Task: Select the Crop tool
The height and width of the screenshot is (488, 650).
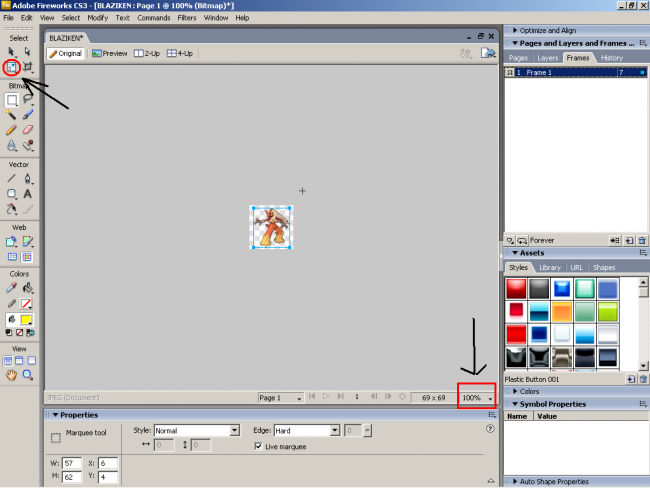Action: click(x=27, y=67)
